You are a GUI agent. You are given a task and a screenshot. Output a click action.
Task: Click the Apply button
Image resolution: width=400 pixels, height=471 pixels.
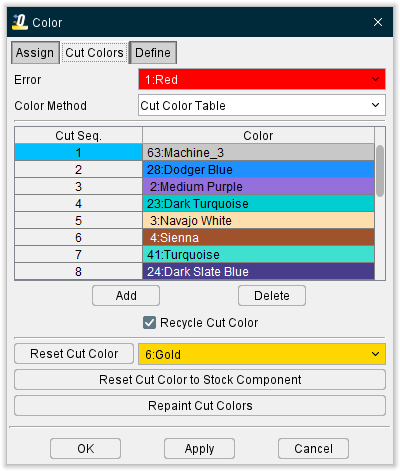[199, 449]
